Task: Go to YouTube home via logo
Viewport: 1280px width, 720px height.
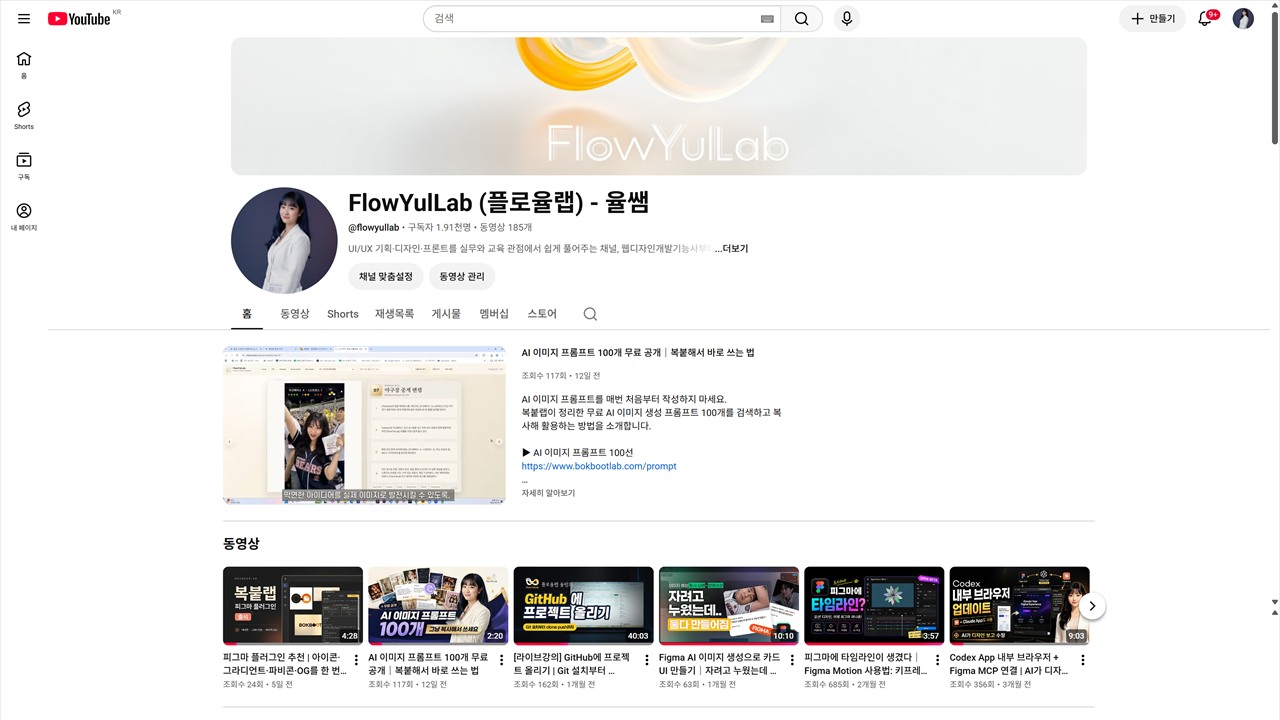Action: pyautogui.click(x=79, y=19)
